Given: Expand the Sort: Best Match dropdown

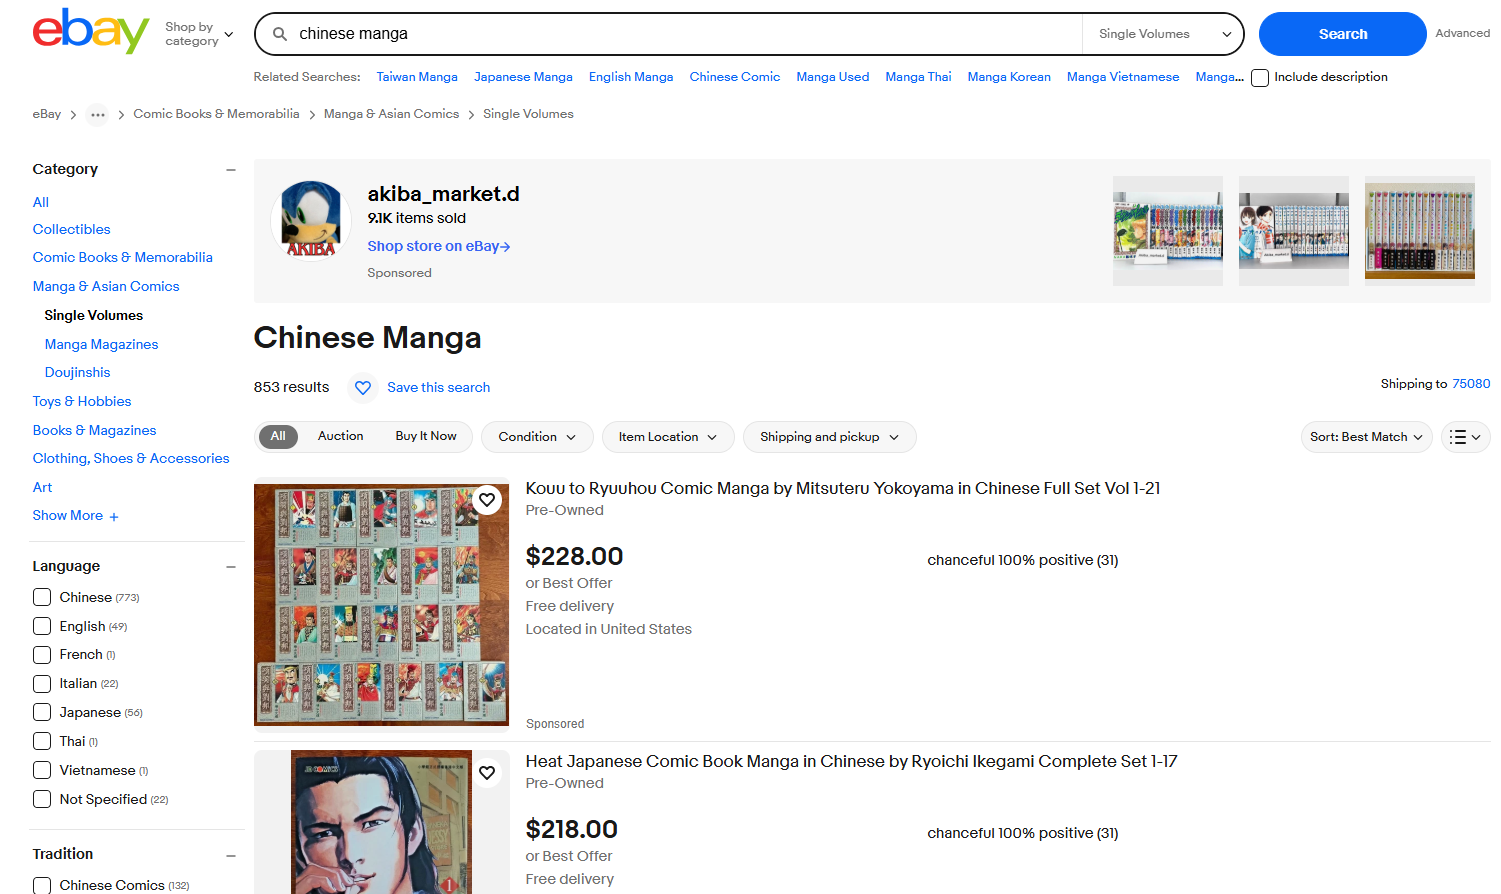Looking at the screenshot, I should point(1366,437).
